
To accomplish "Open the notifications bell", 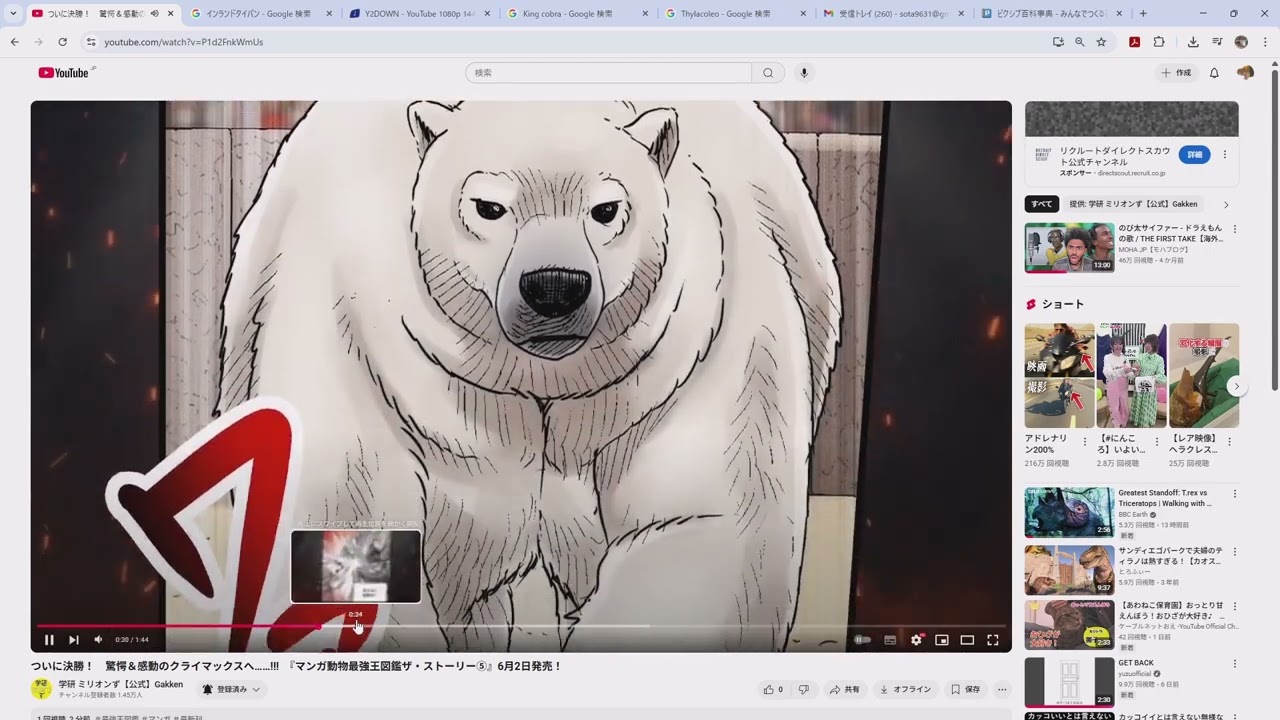I will [1214, 73].
